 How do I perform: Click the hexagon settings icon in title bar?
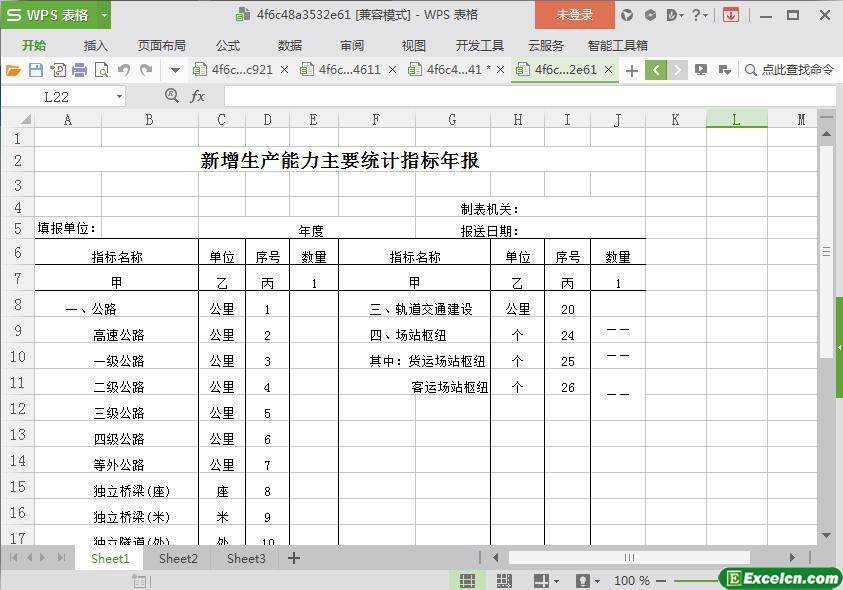tap(650, 15)
